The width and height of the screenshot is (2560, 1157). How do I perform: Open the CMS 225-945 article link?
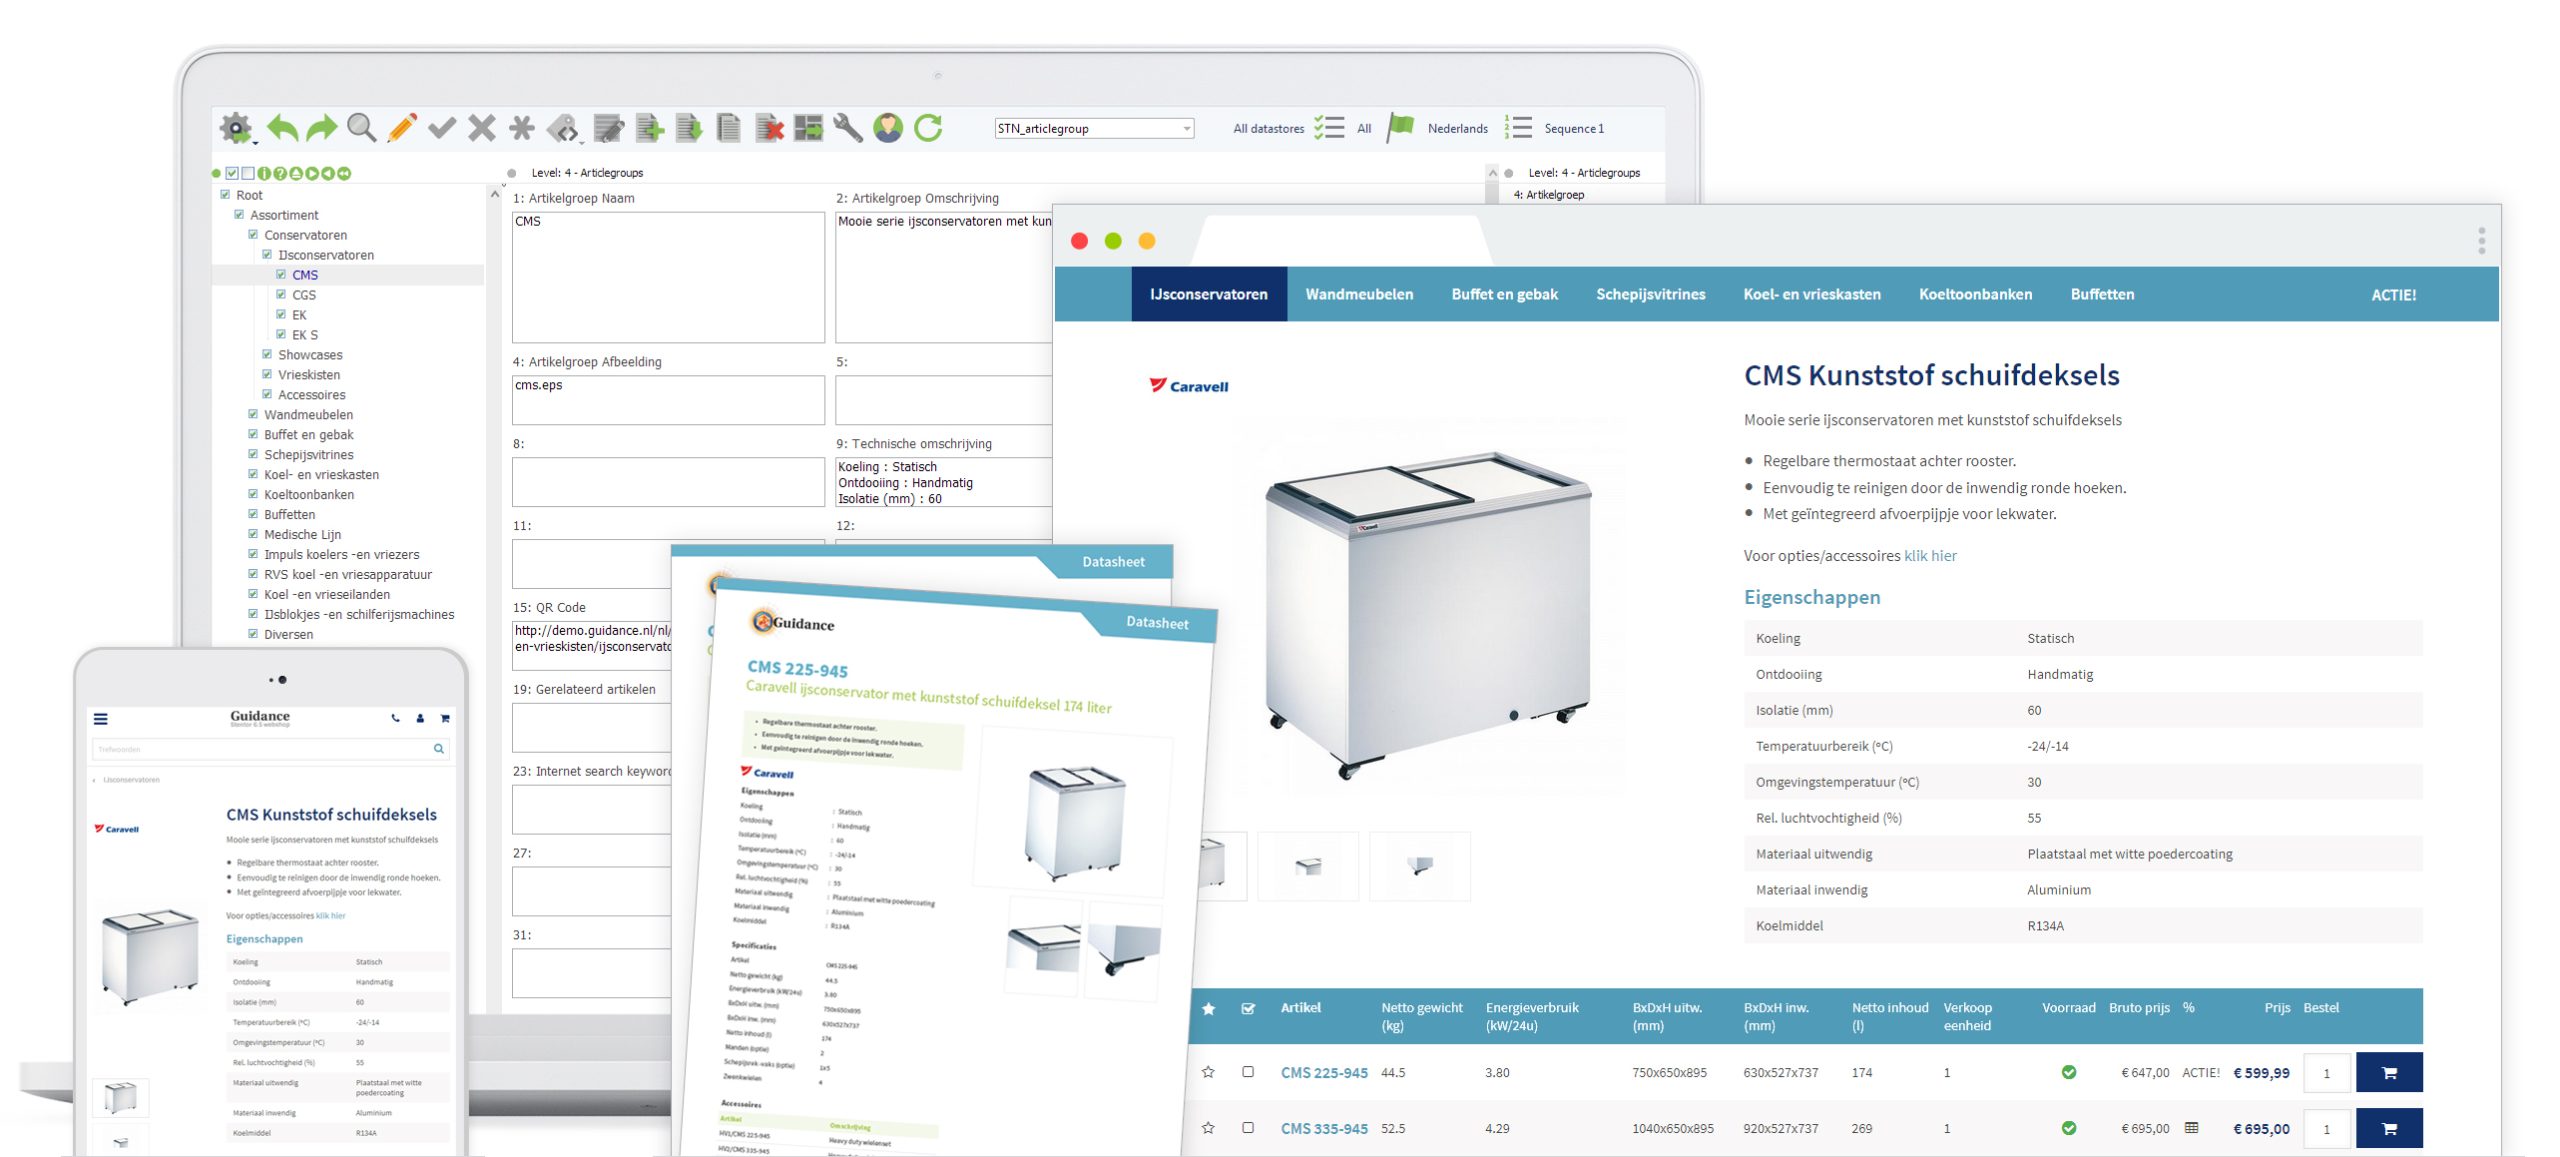1324,1073
